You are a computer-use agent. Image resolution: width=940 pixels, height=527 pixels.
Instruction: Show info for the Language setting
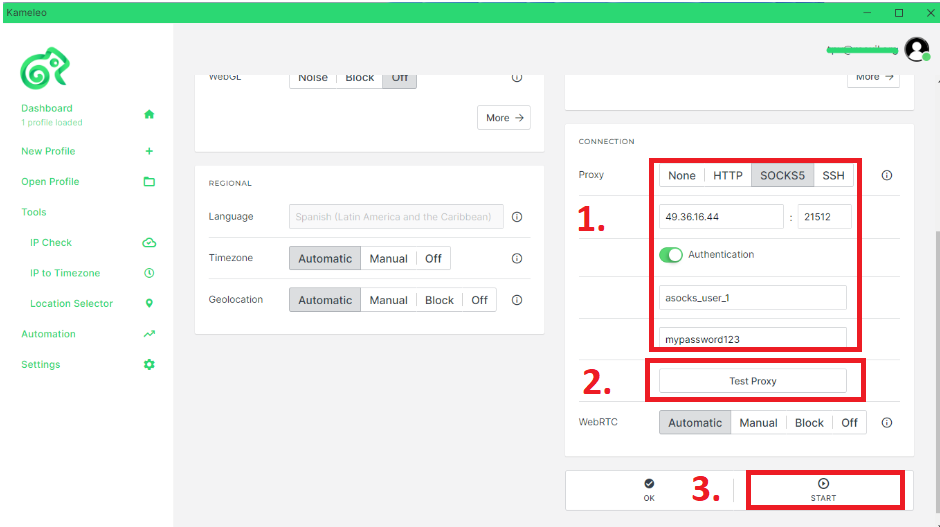(x=517, y=217)
